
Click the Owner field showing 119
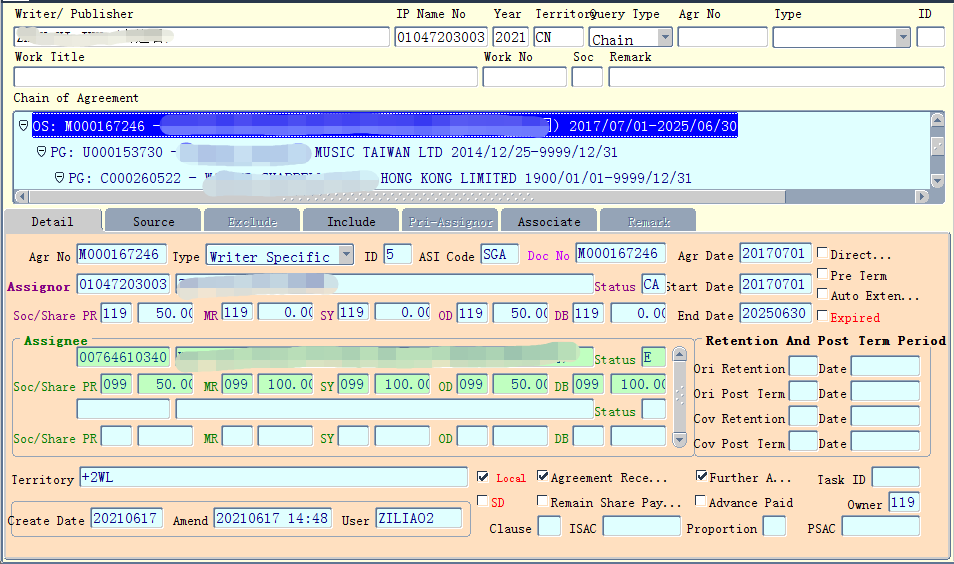tap(904, 502)
